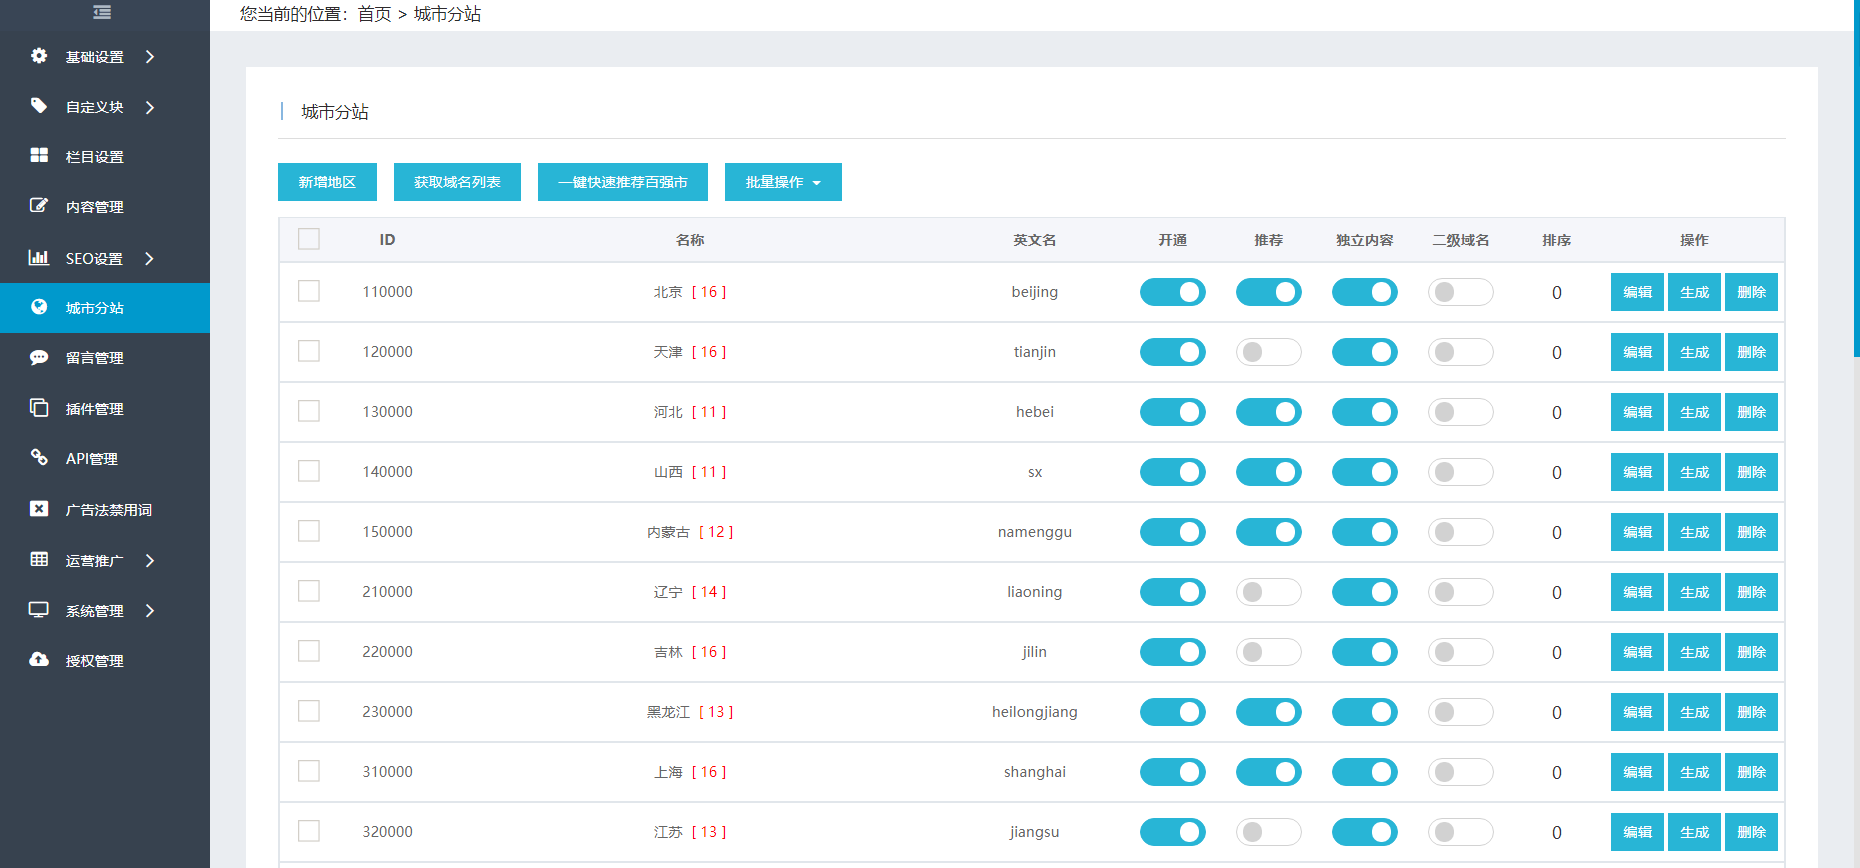Click the edit icon for 内容管理
The width and height of the screenshot is (1860, 868).
(39, 206)
